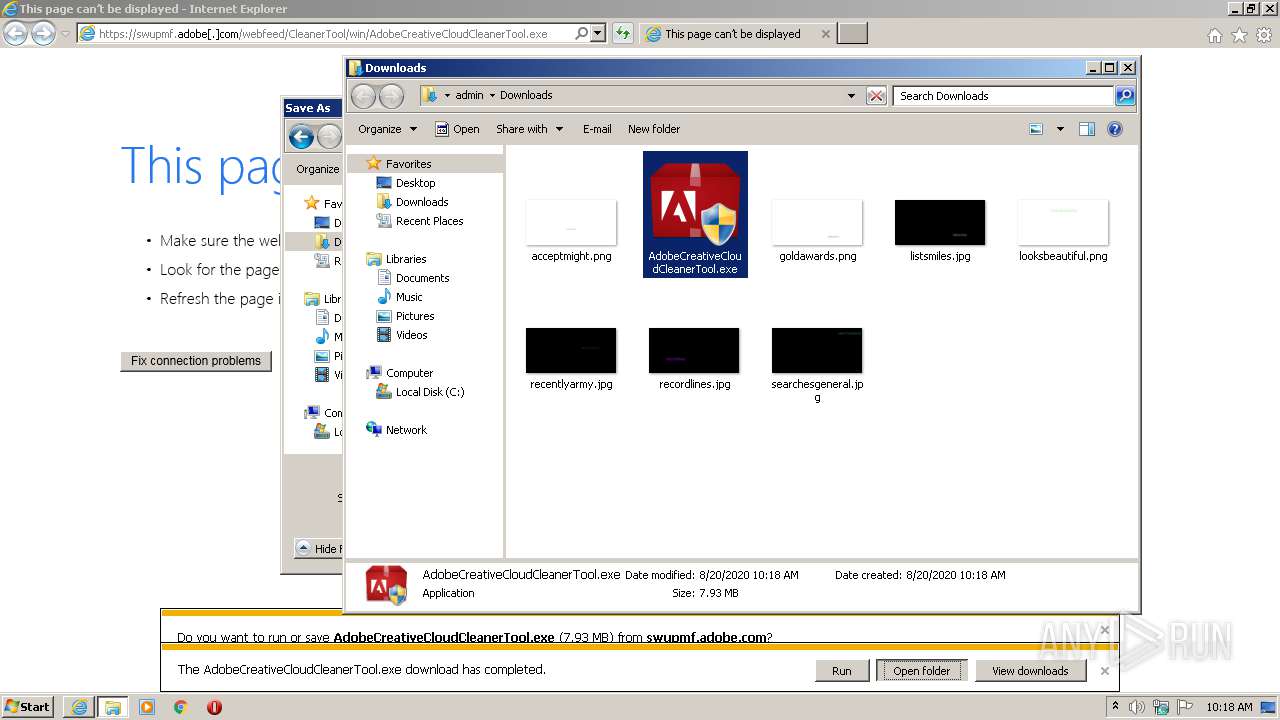
Task: Expand the Explorer address bar history dropdown
Action: click(851, 96)
